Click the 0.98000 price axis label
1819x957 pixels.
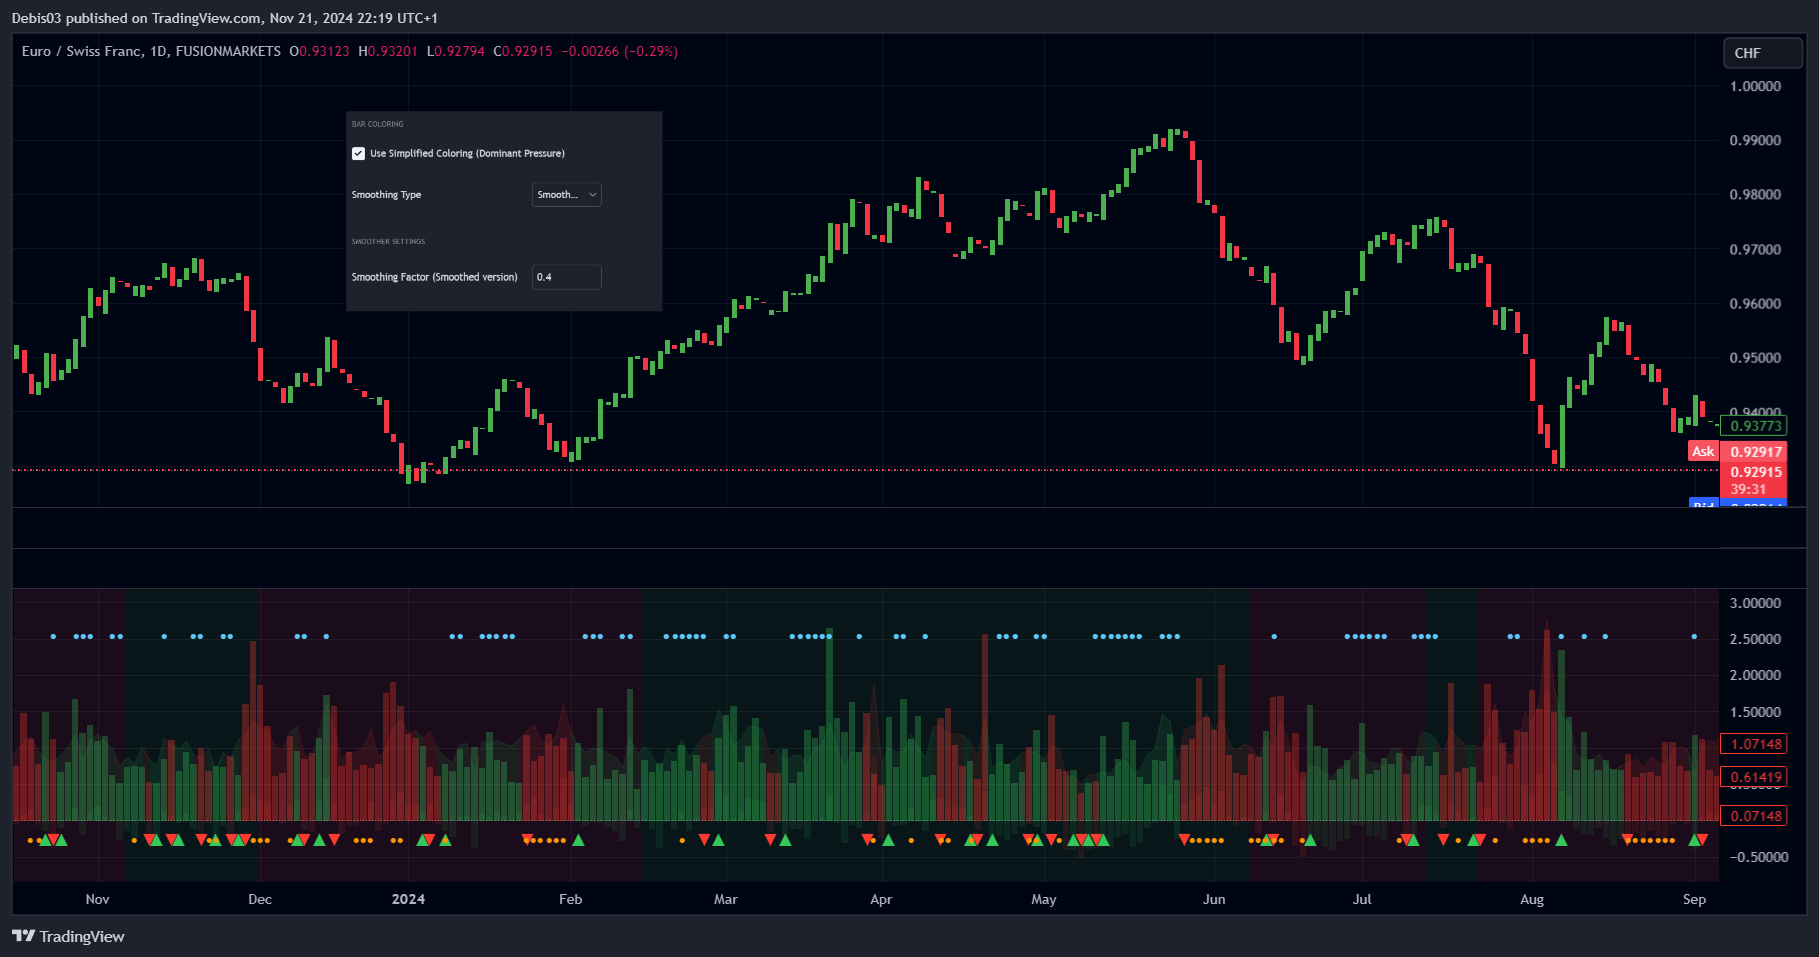tap(1755, 194)
